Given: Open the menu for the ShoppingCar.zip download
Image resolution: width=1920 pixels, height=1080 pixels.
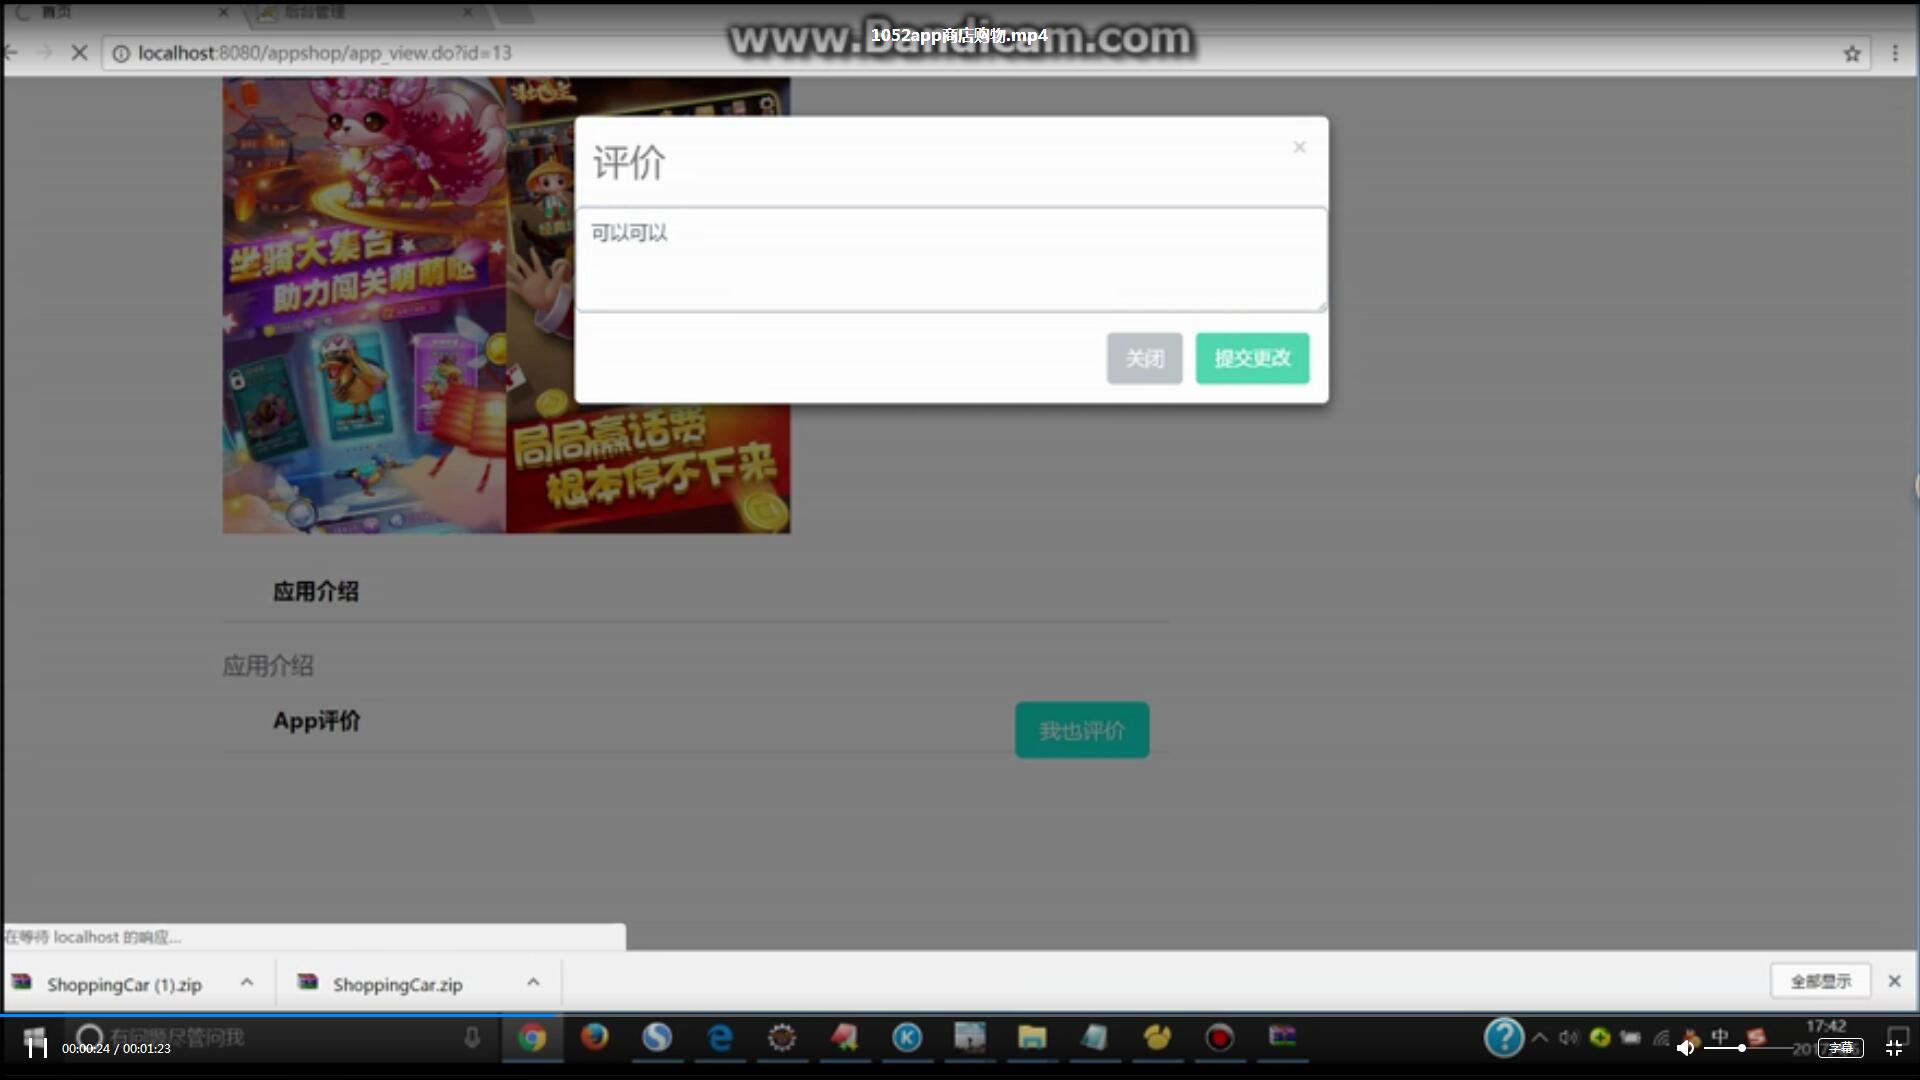Looking at the screenshot, I should click(533, 982).
